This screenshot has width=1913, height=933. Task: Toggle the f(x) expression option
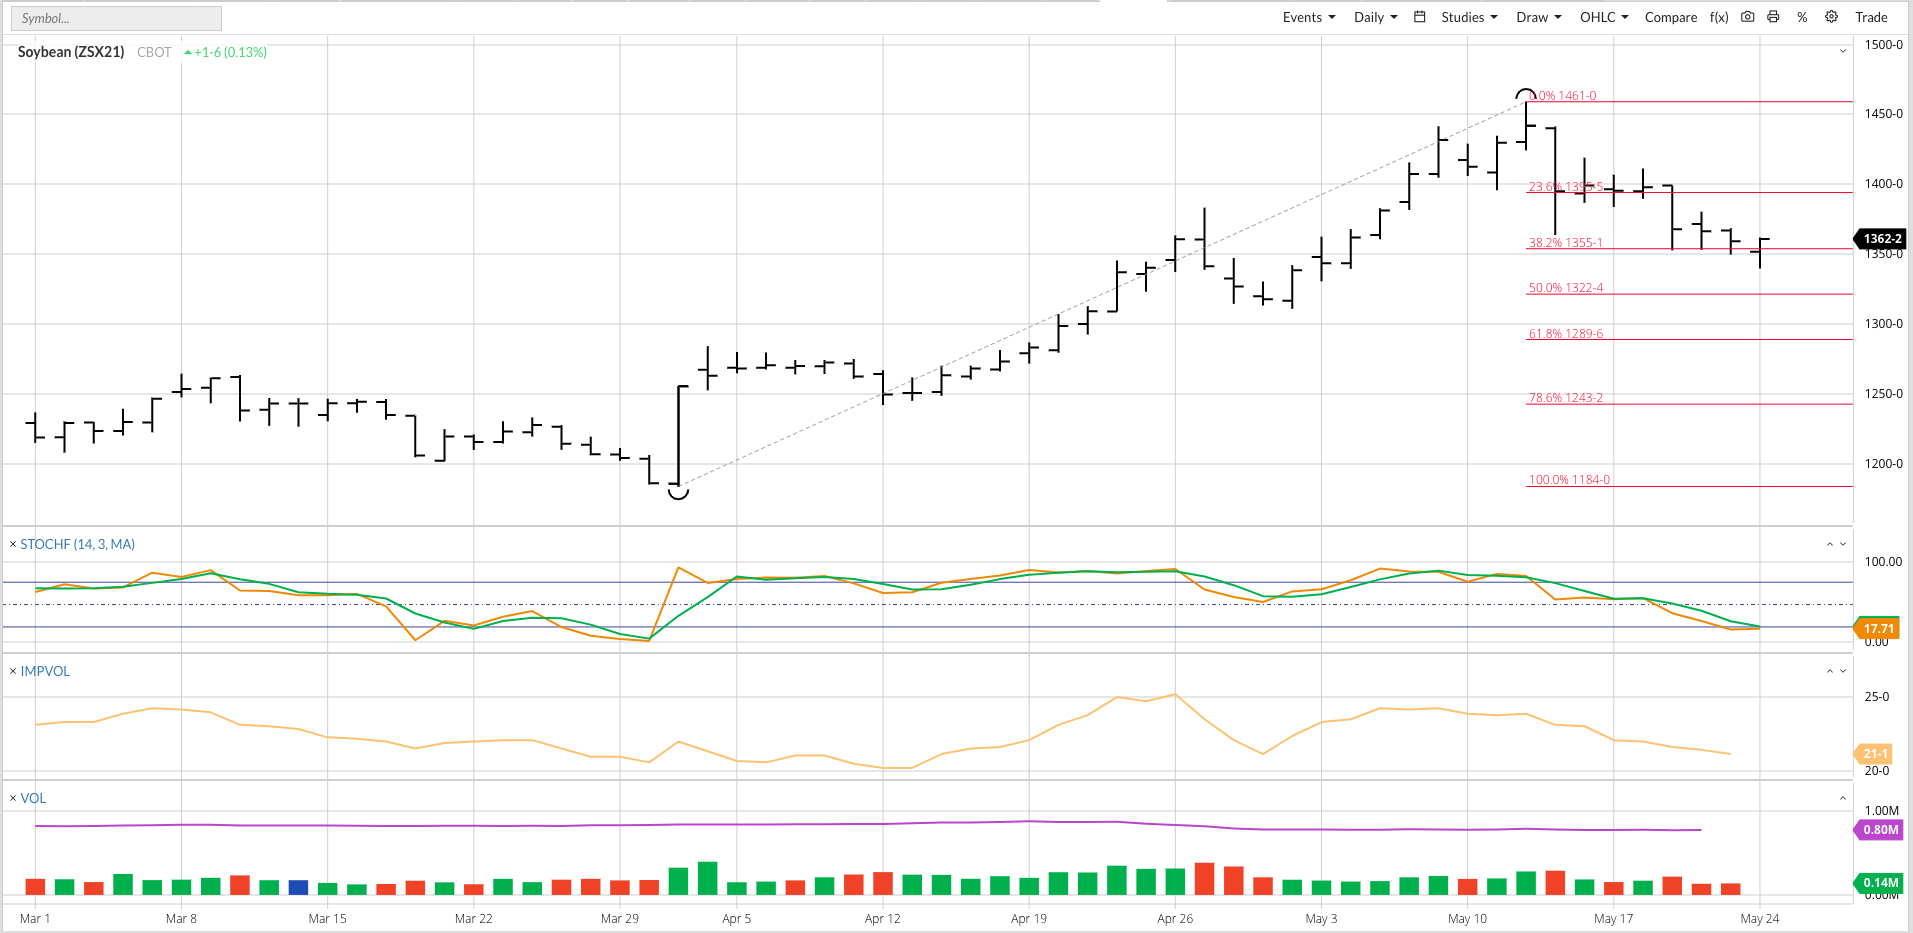coord(1719,17)
